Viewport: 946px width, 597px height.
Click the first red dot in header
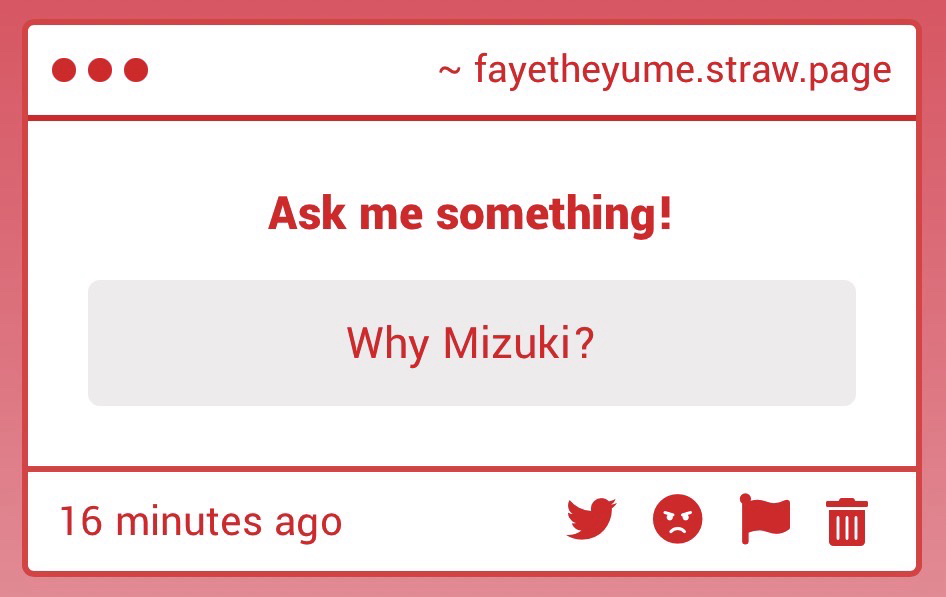[64, 70]
